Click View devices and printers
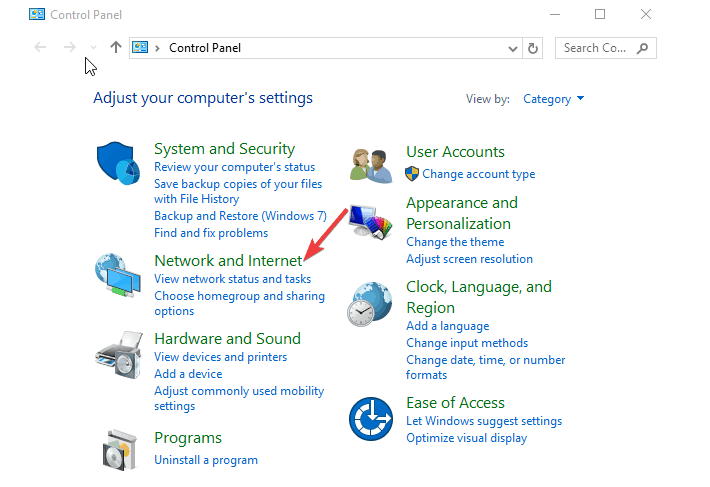Screen dimensions: 710x487 pyautogui.click(x=221, y=357)
